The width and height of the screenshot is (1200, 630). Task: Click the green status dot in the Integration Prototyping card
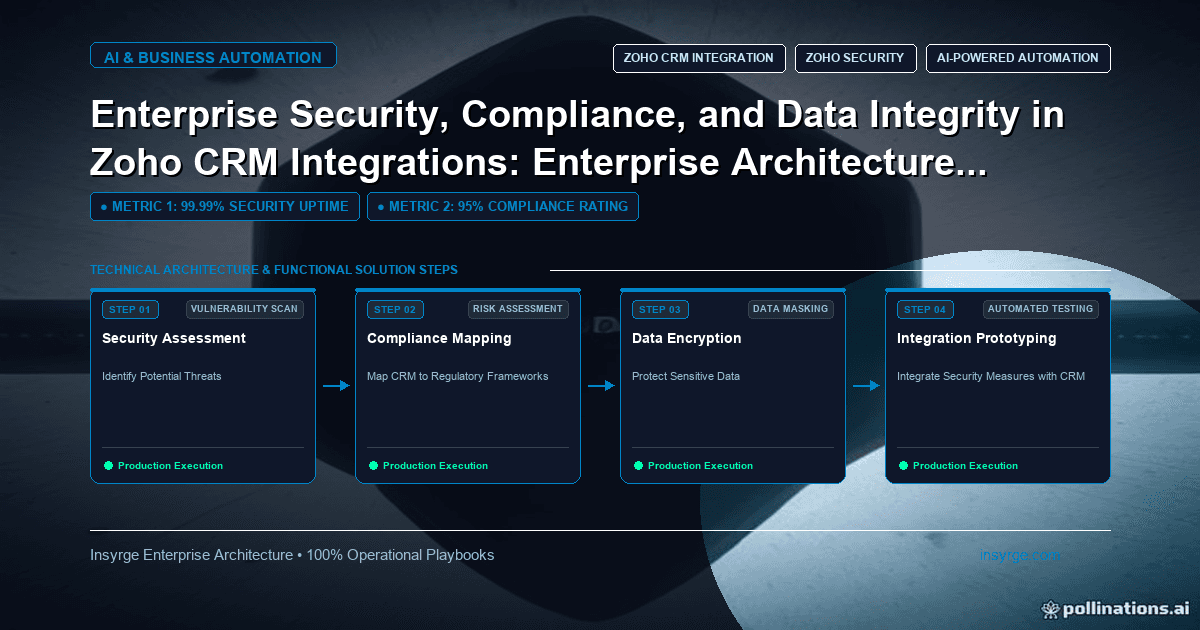click(x=903, y=466)
